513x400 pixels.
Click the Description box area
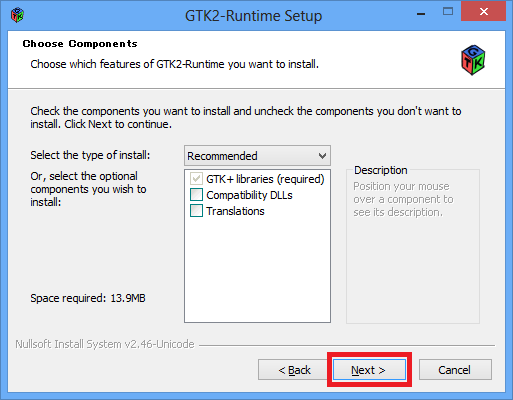pyautogui.click(x=413, y=247)
